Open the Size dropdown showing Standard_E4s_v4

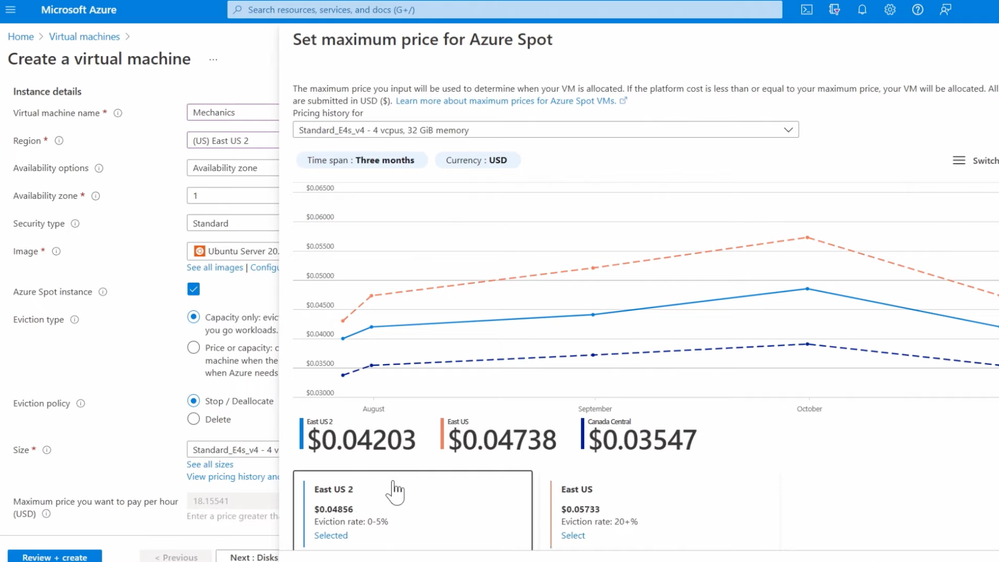click(233, 449)
